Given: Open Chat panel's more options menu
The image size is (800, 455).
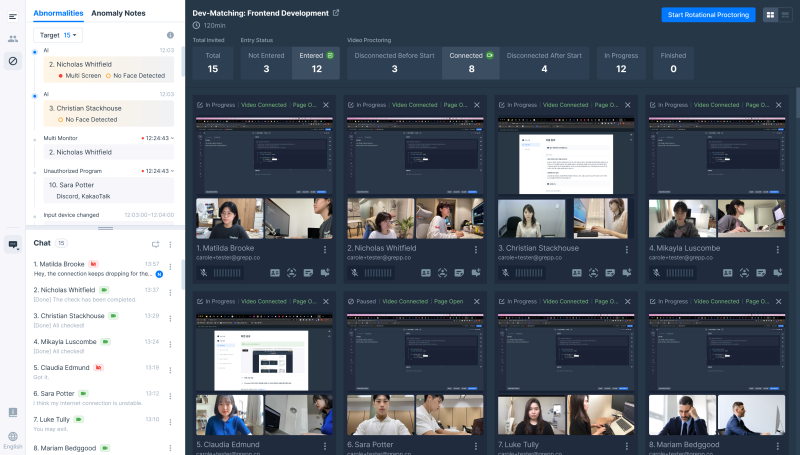Looking at the screenshot, I should click(x=170, y=243).
